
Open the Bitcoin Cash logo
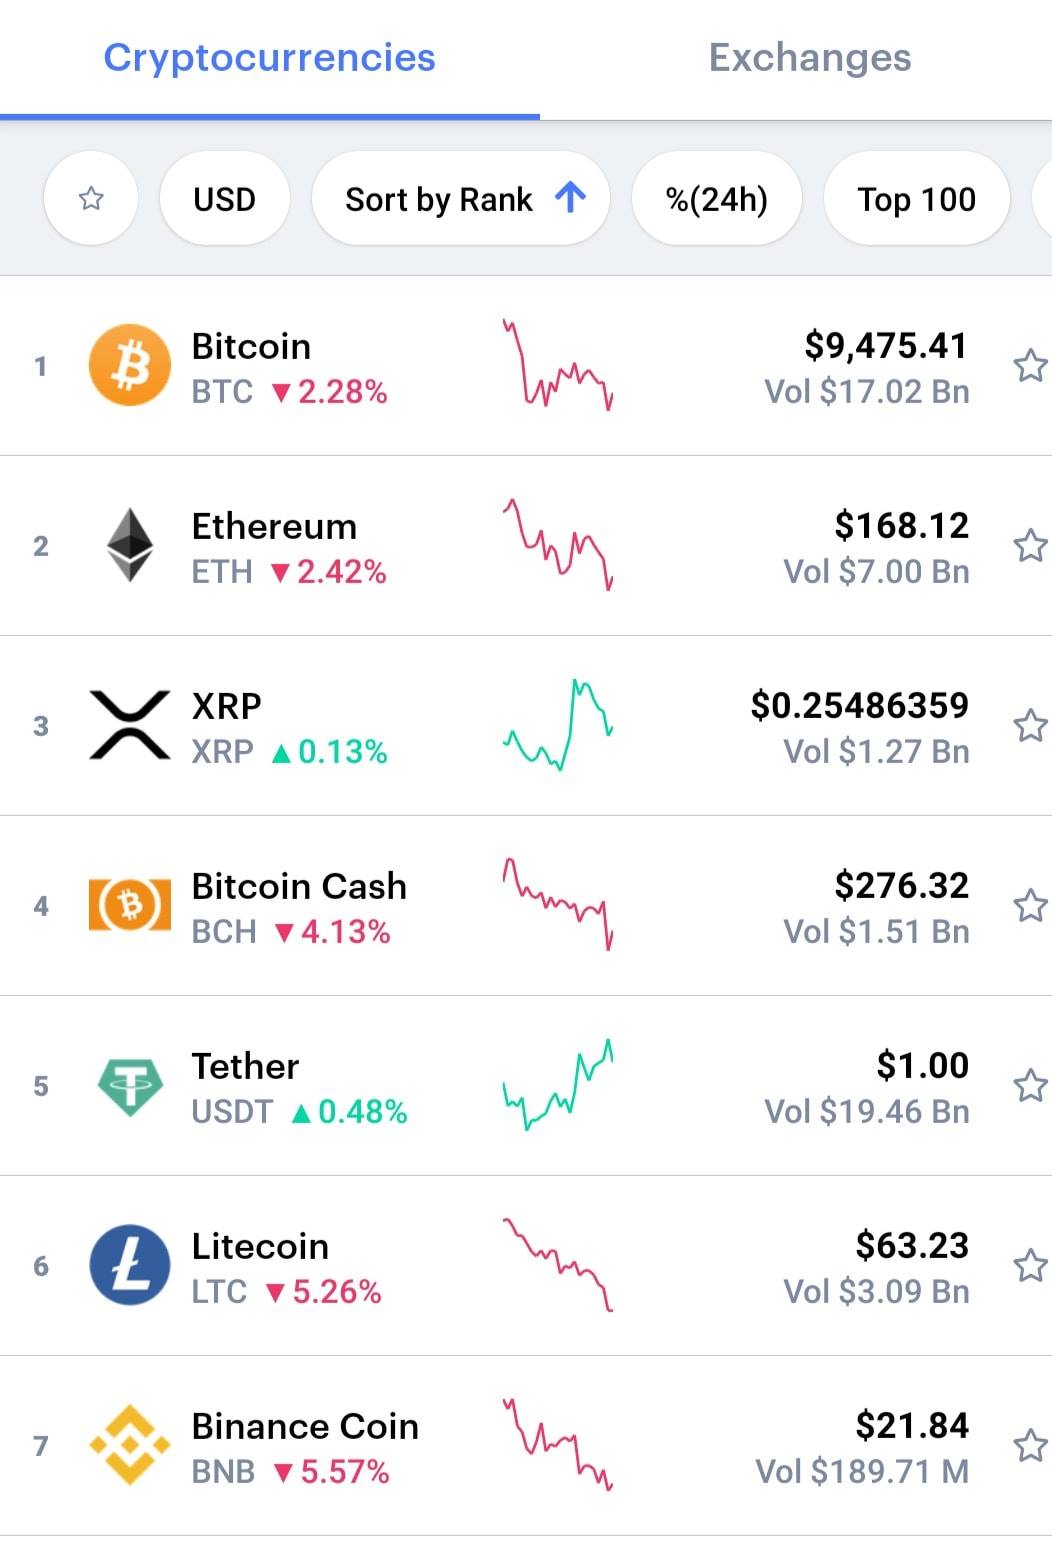point(130,905)
